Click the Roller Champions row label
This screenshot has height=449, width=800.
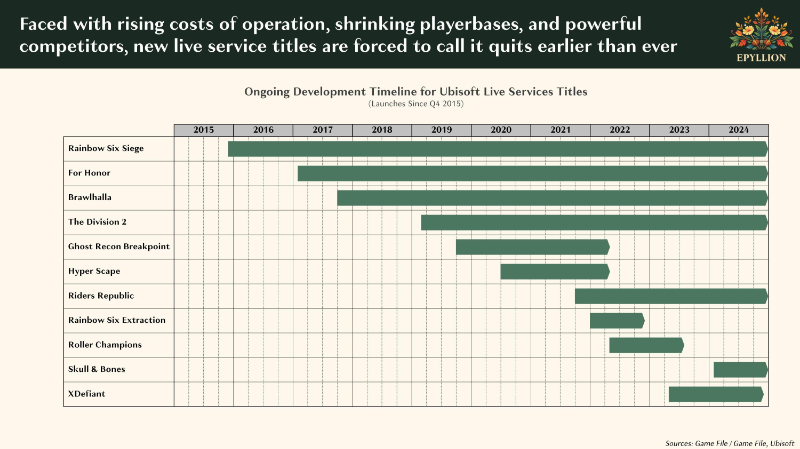click(x=105, y=345)
